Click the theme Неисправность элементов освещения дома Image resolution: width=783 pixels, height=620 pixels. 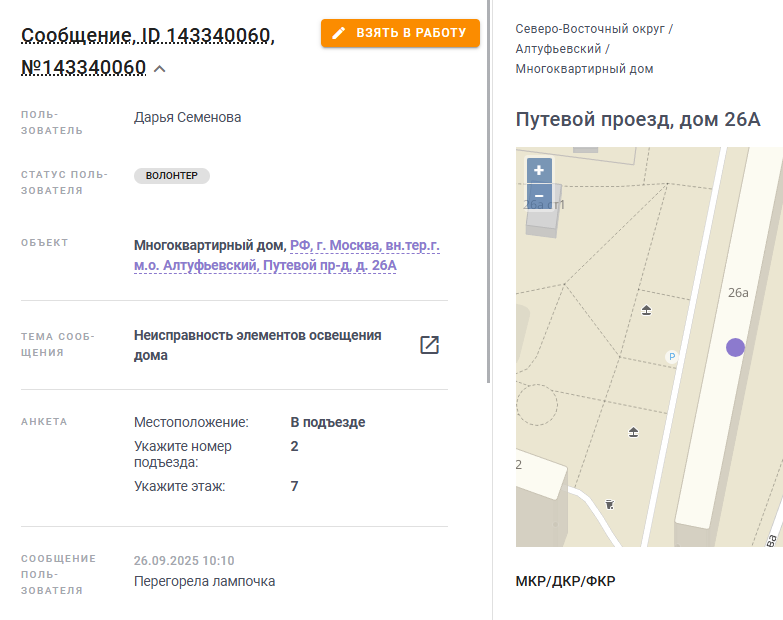click(258, 345)
